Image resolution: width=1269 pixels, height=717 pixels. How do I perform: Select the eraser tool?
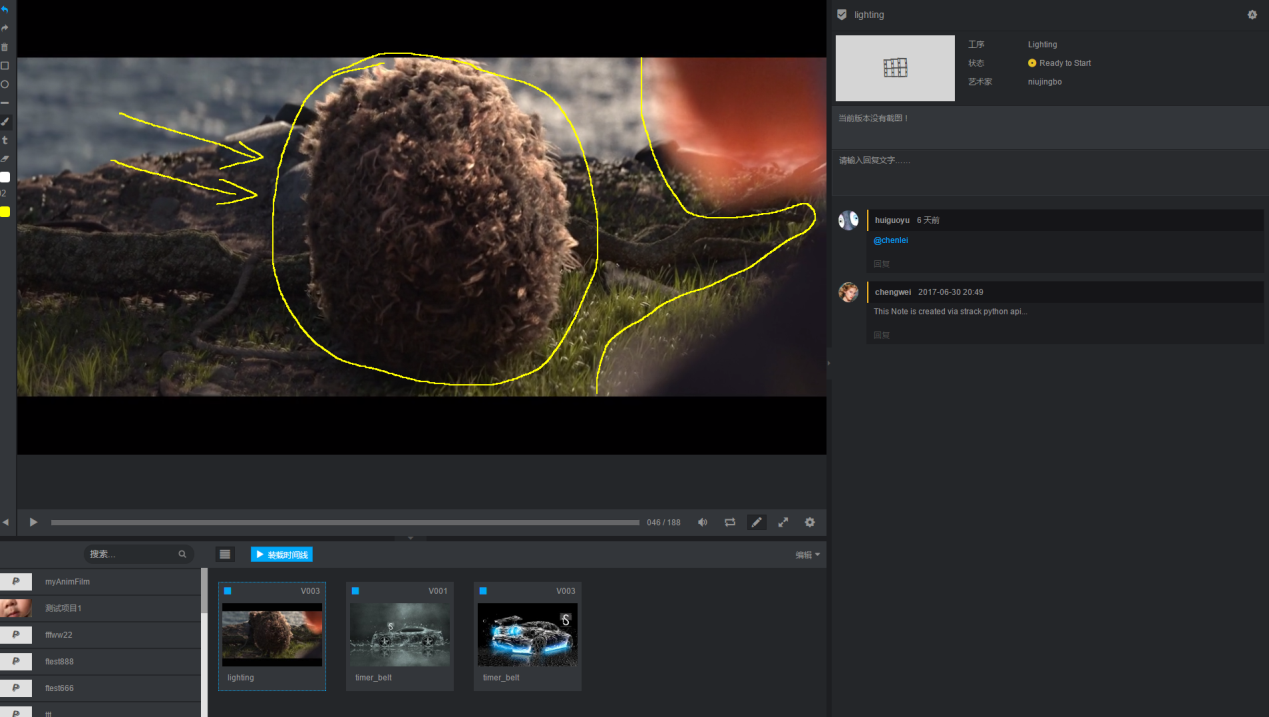[x=4, y=158]
